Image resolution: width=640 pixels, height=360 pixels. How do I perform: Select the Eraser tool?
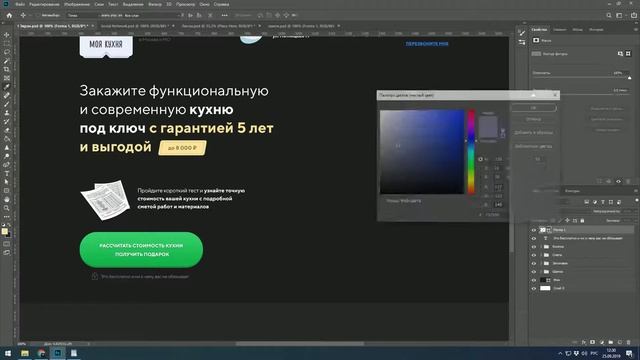coord(7,130)
